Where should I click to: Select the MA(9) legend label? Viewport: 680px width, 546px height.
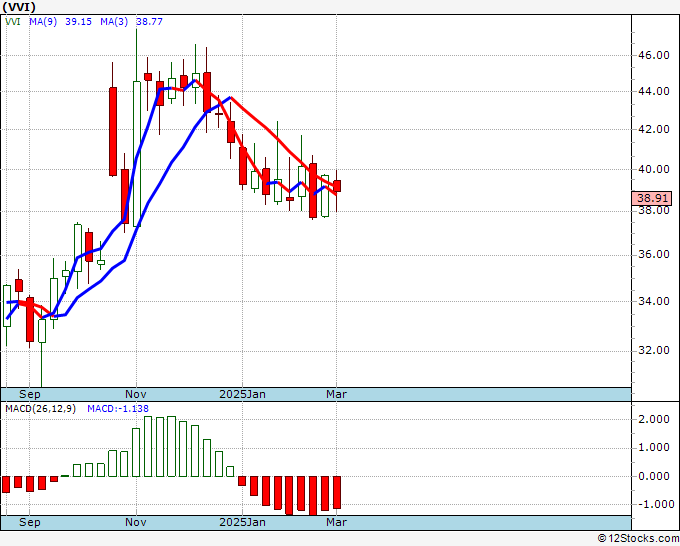(x=43, y=22)
